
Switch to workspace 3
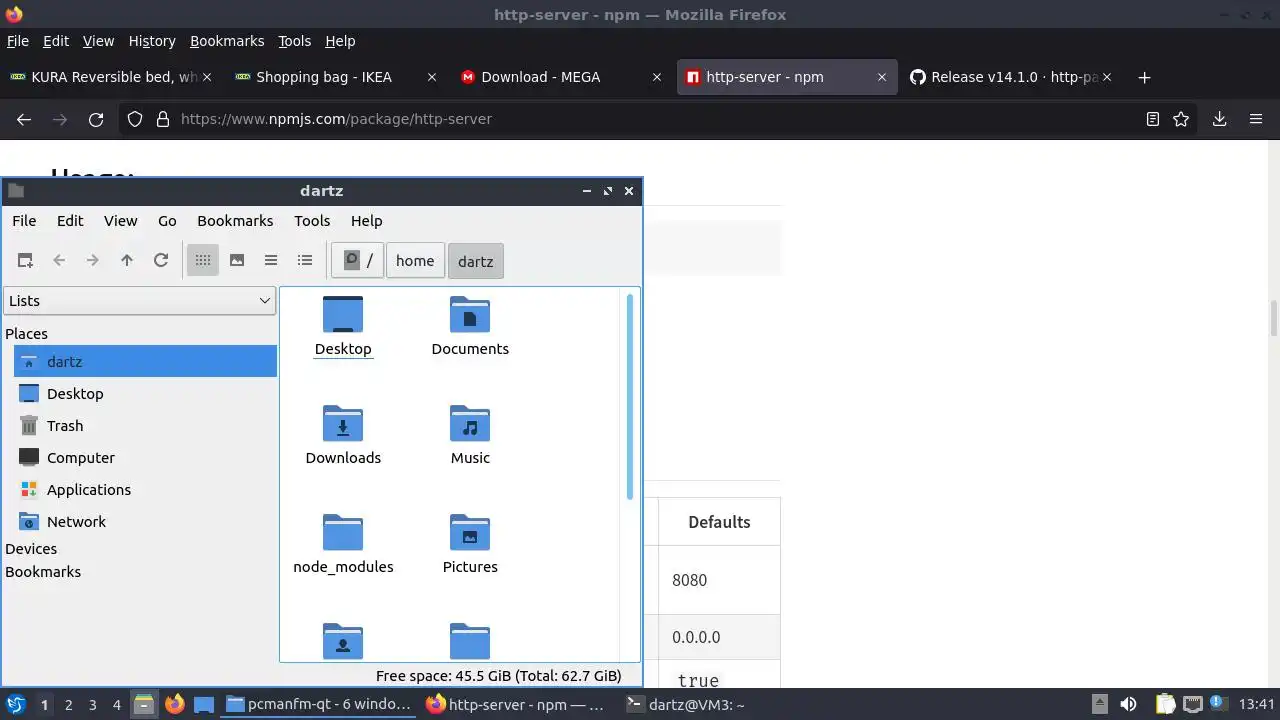(92, 704)
